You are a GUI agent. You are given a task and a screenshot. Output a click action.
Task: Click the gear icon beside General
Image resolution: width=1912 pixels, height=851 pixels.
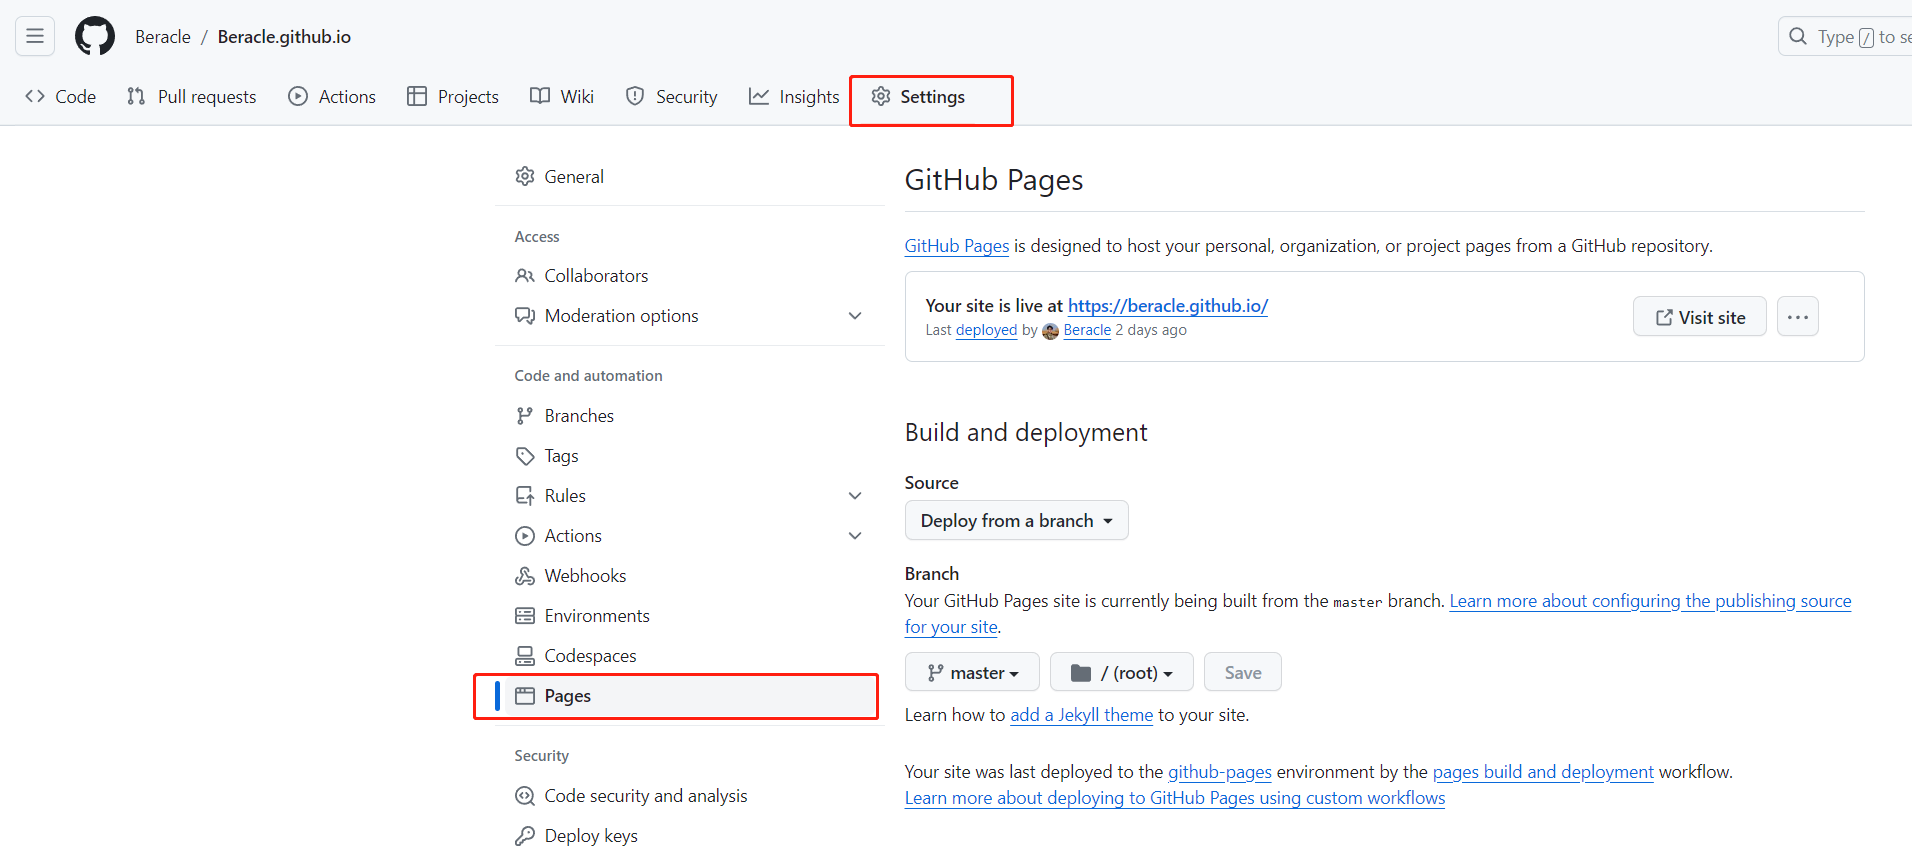point(525,177)
